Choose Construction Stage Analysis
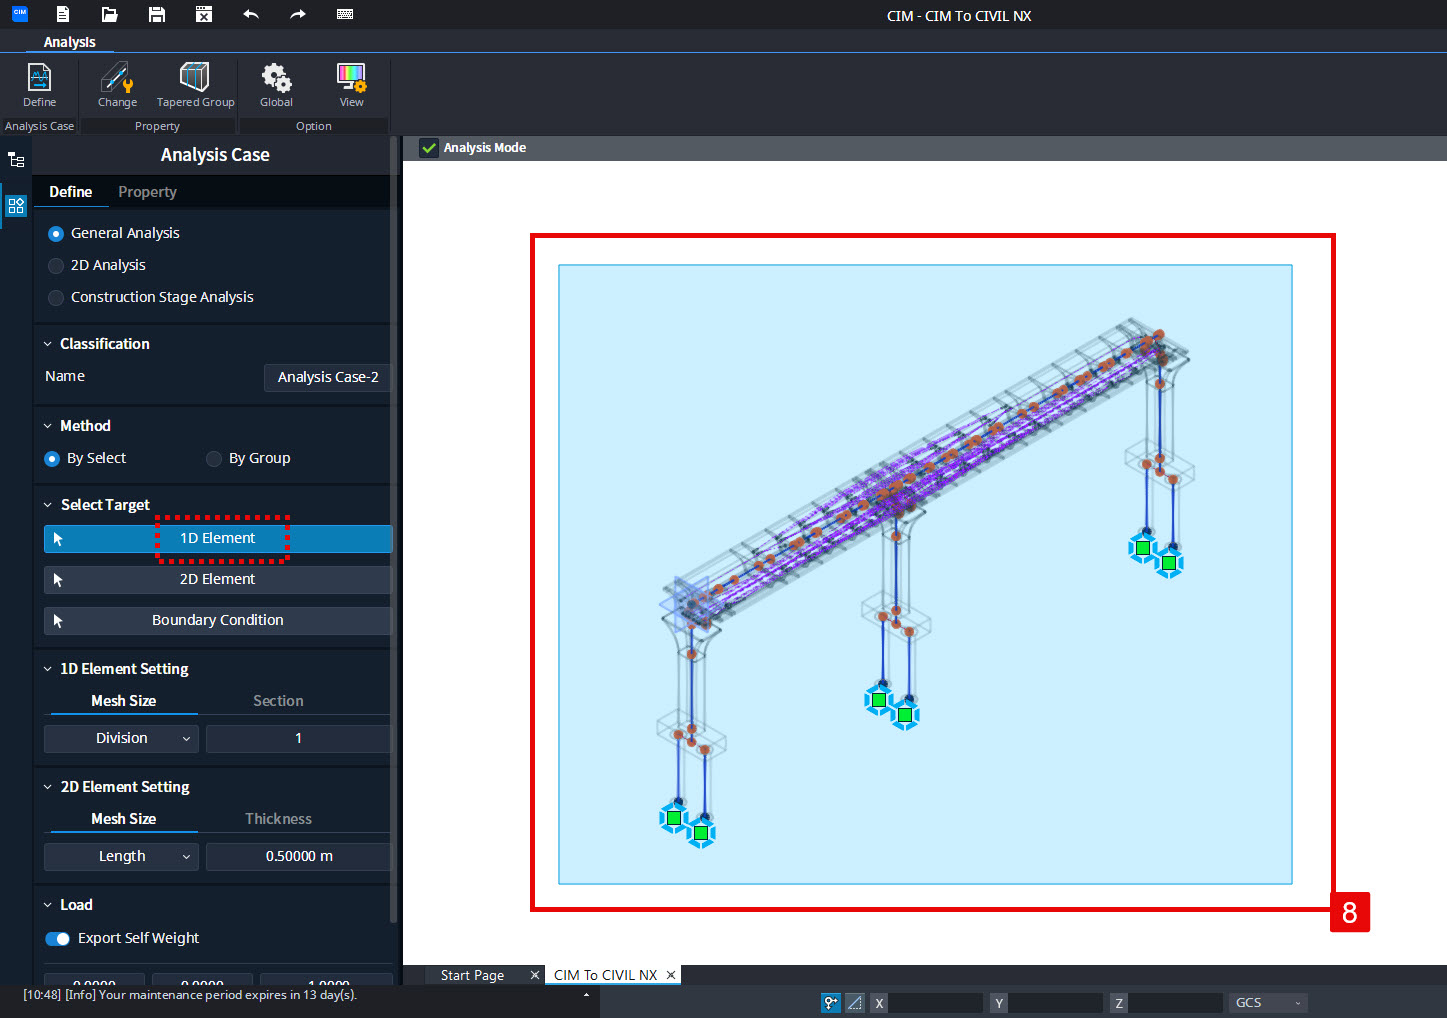 55,297
